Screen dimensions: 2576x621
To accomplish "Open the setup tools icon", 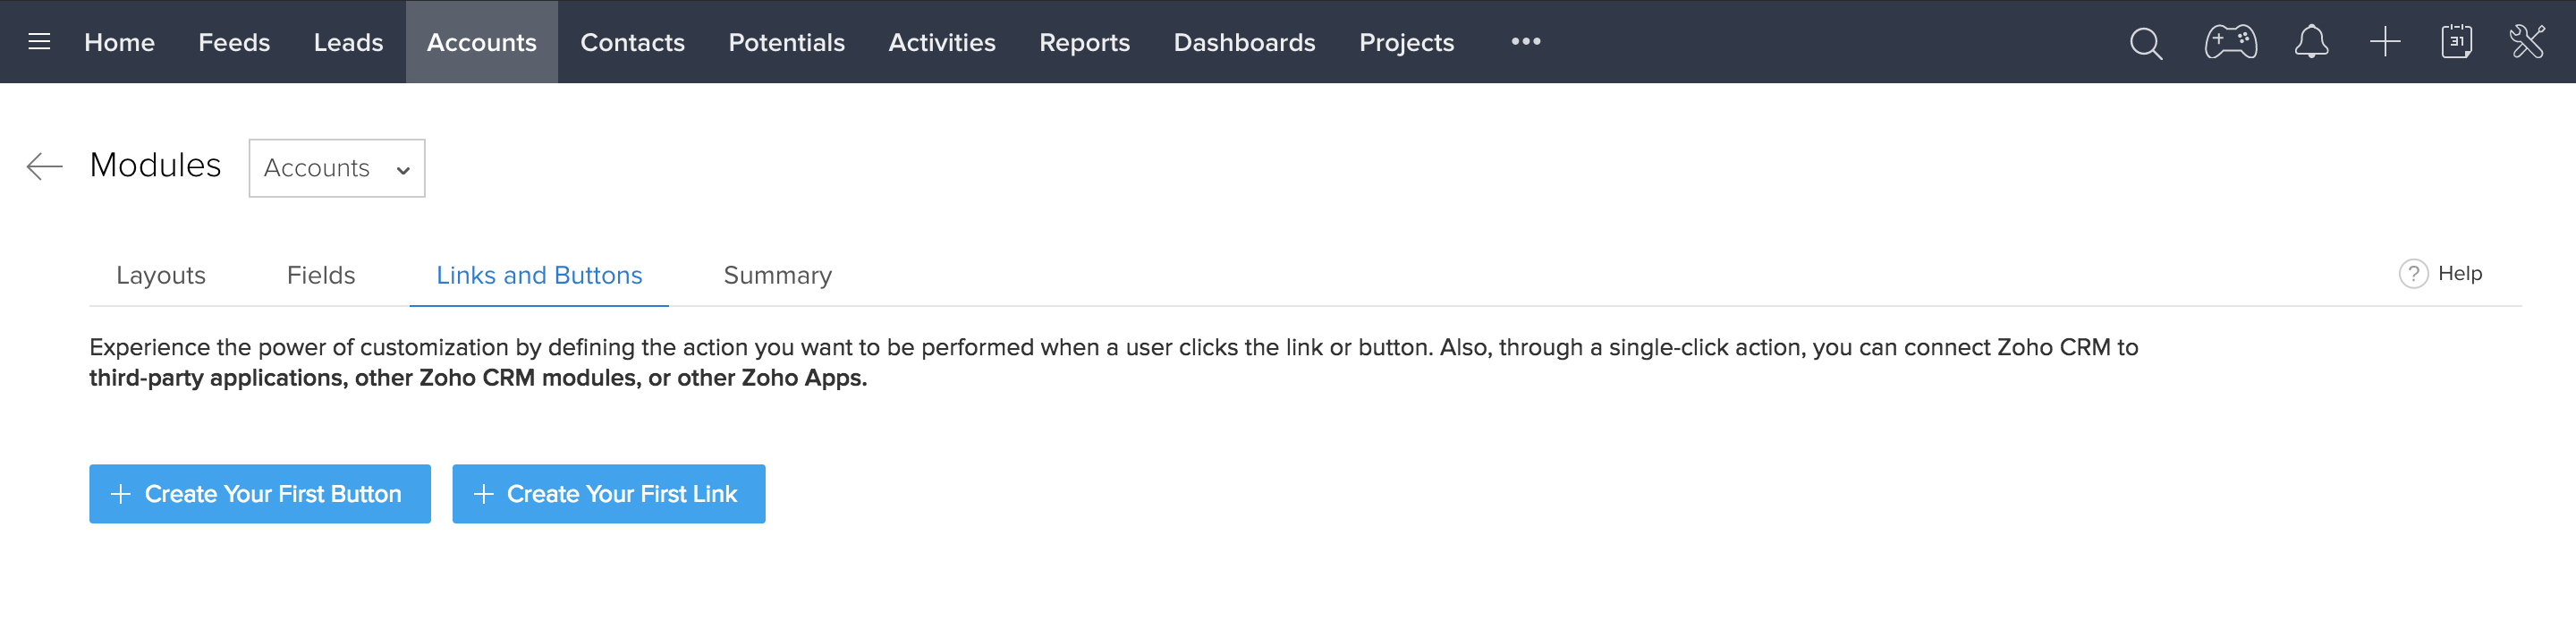I will point(2527,42).
